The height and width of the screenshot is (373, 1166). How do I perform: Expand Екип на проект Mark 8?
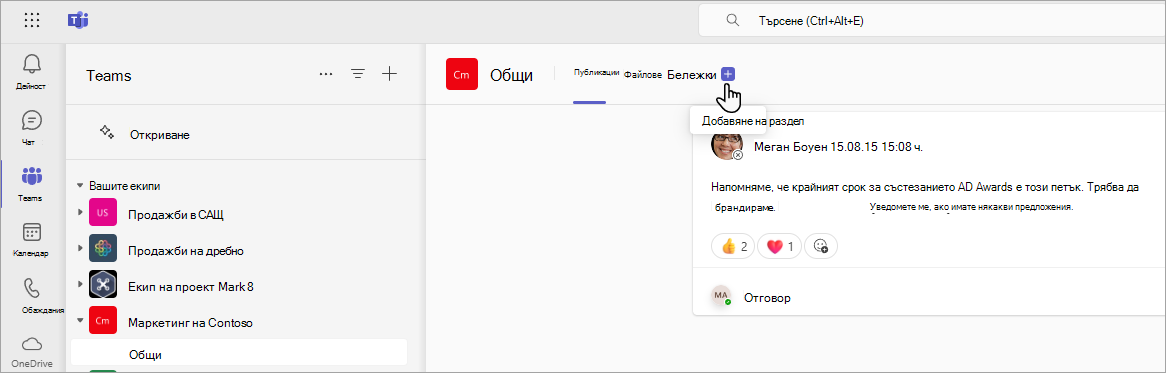pos(80,285)
